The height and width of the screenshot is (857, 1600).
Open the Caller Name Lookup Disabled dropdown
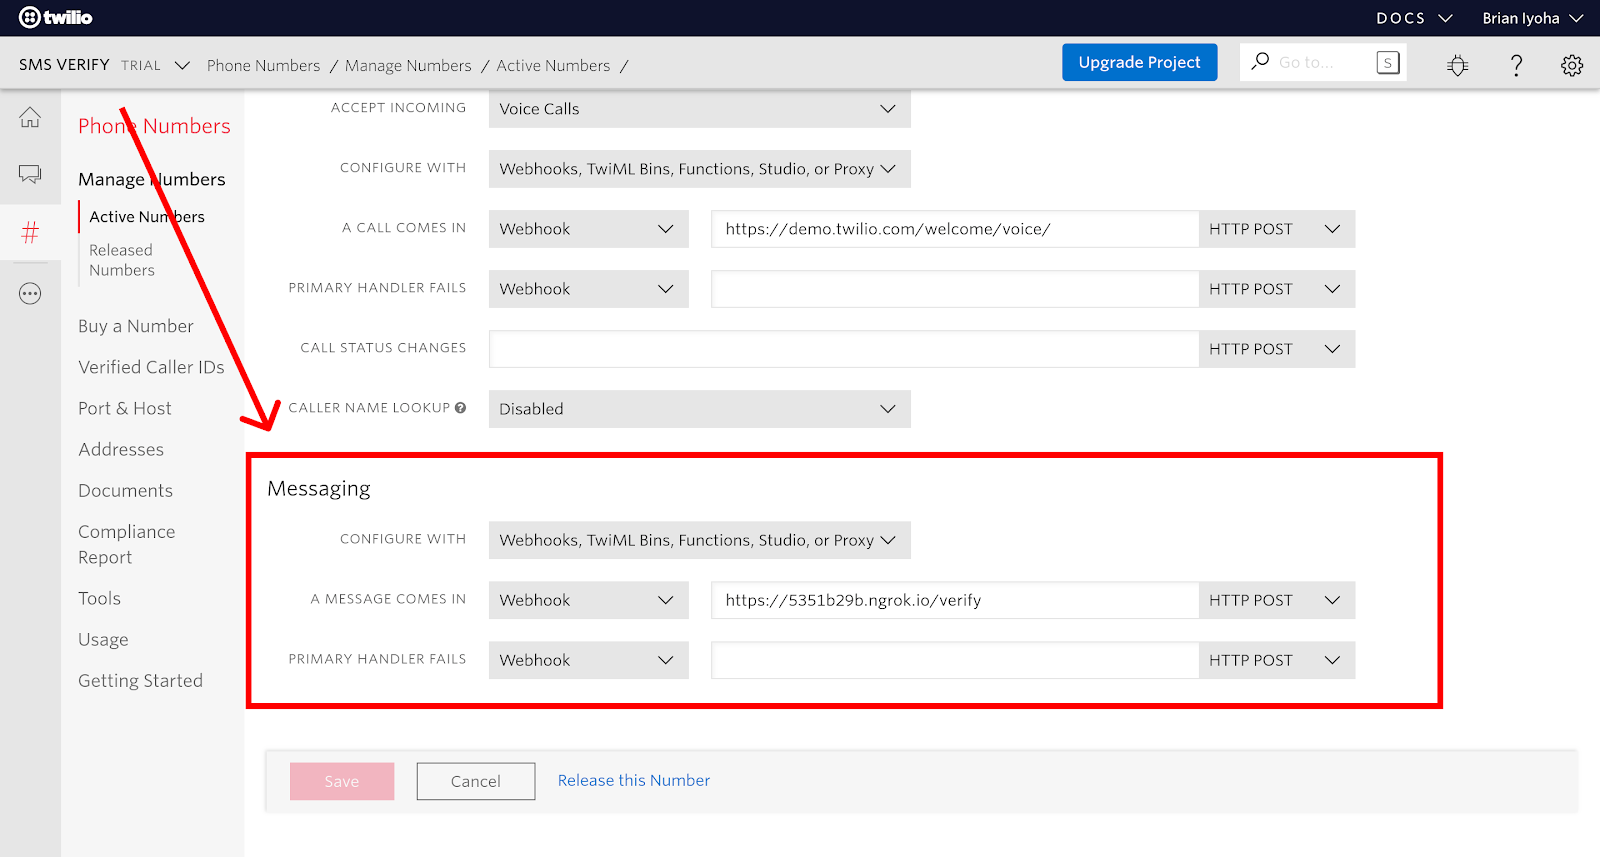coord(699,409)
